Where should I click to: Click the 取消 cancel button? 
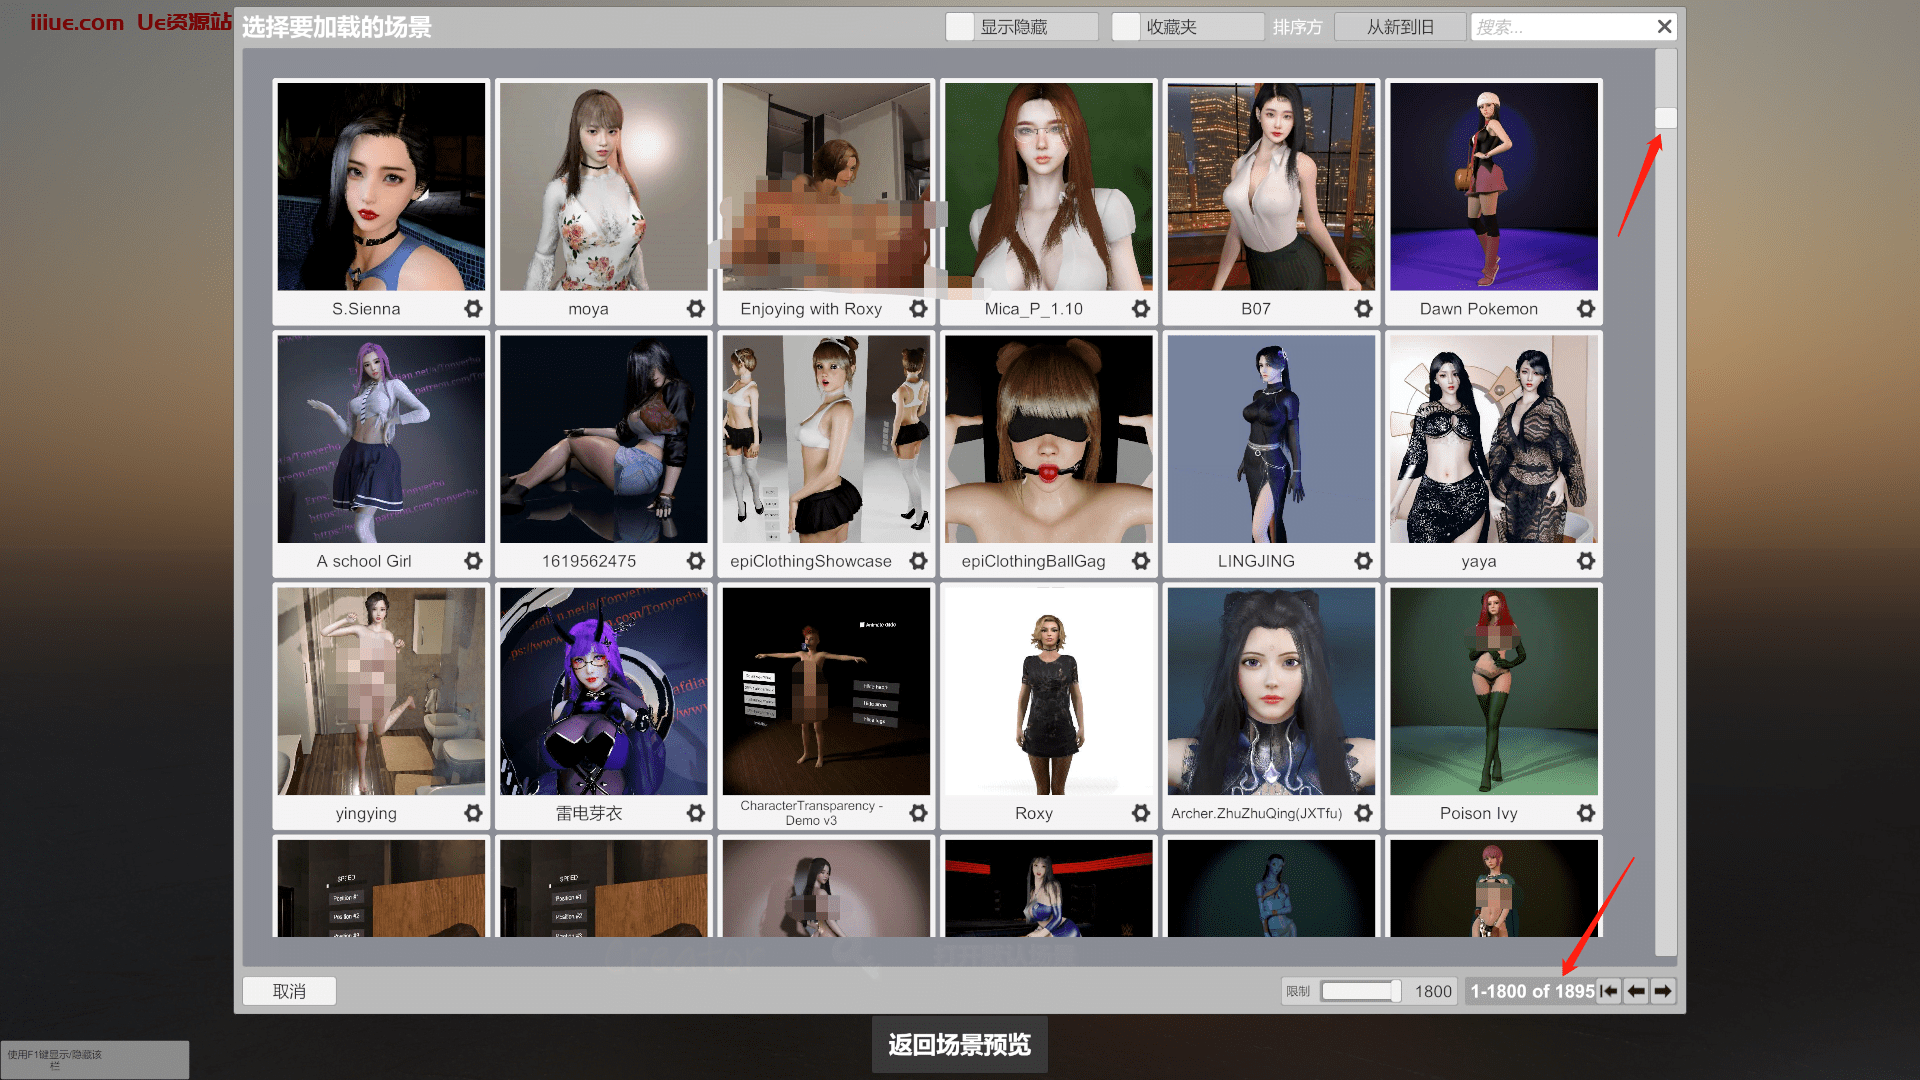coord(289,991)
